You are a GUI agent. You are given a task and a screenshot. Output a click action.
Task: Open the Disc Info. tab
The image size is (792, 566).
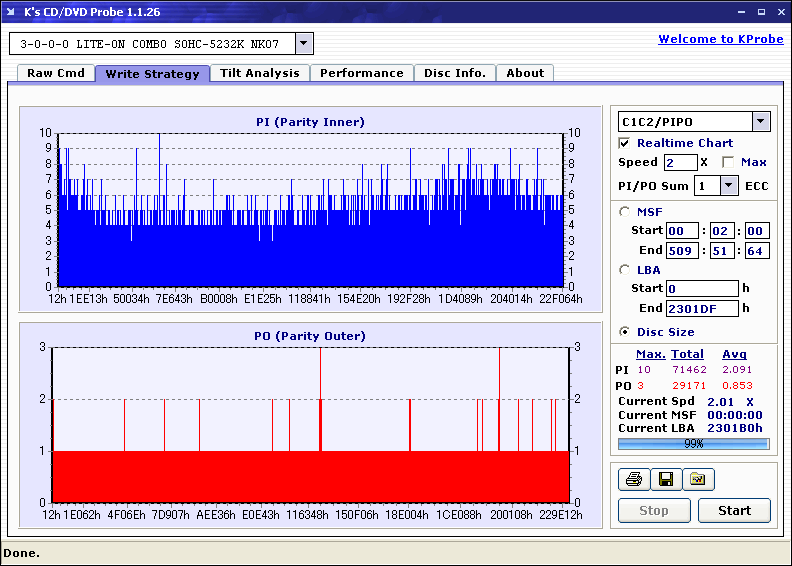(454, 73)
